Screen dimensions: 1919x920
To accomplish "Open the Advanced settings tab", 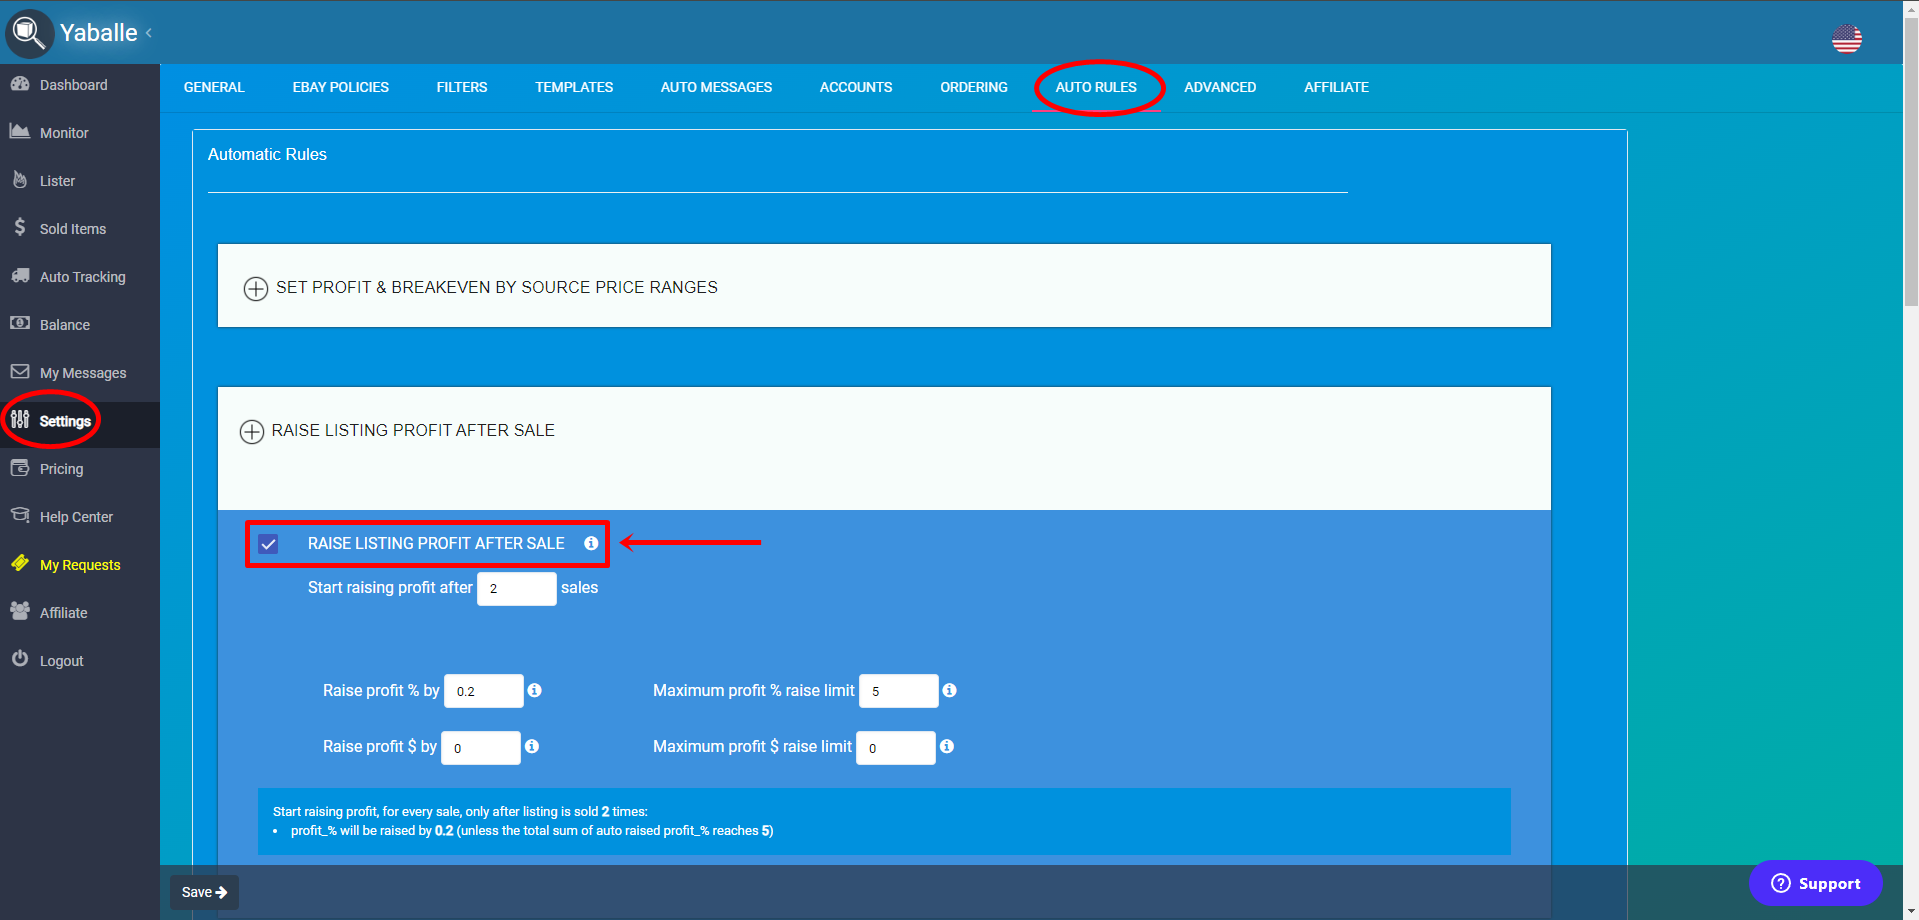I will 1220,87.
